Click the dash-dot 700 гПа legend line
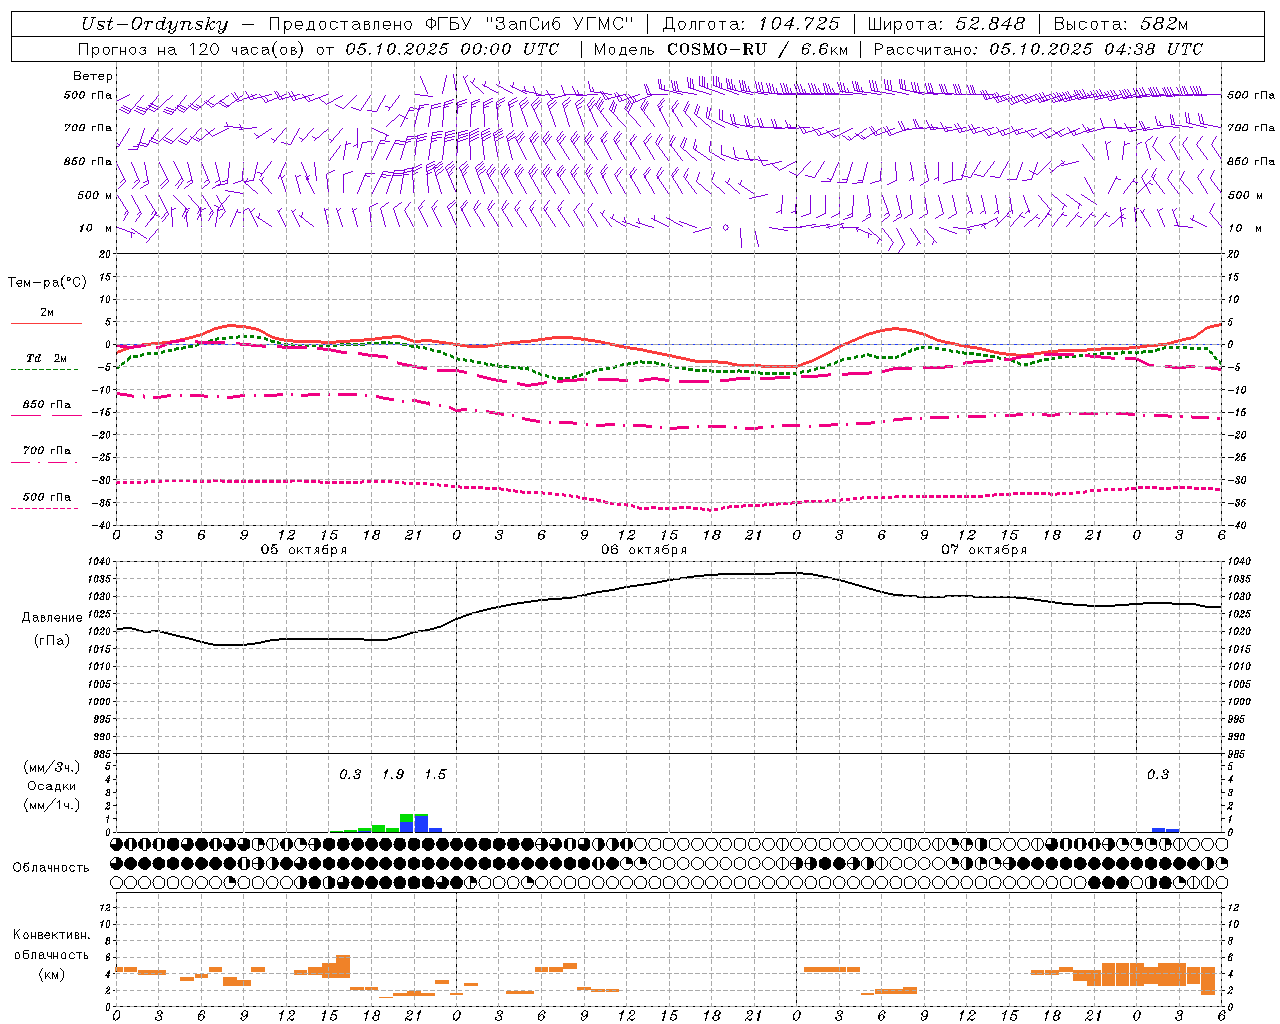Screen dimensions: 1280x1024 click(44, 462)
